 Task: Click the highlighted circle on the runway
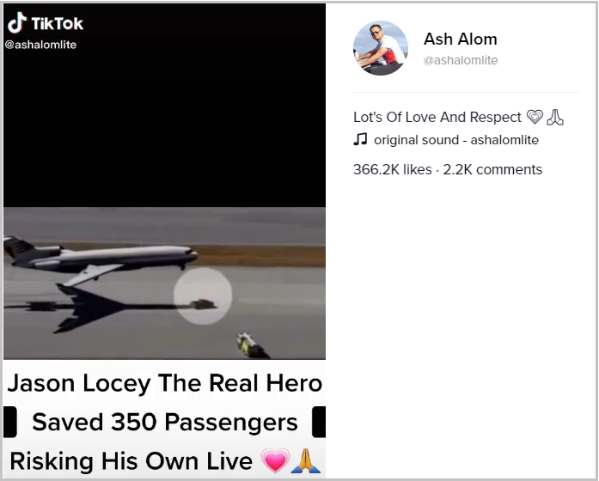pos(203,296)
